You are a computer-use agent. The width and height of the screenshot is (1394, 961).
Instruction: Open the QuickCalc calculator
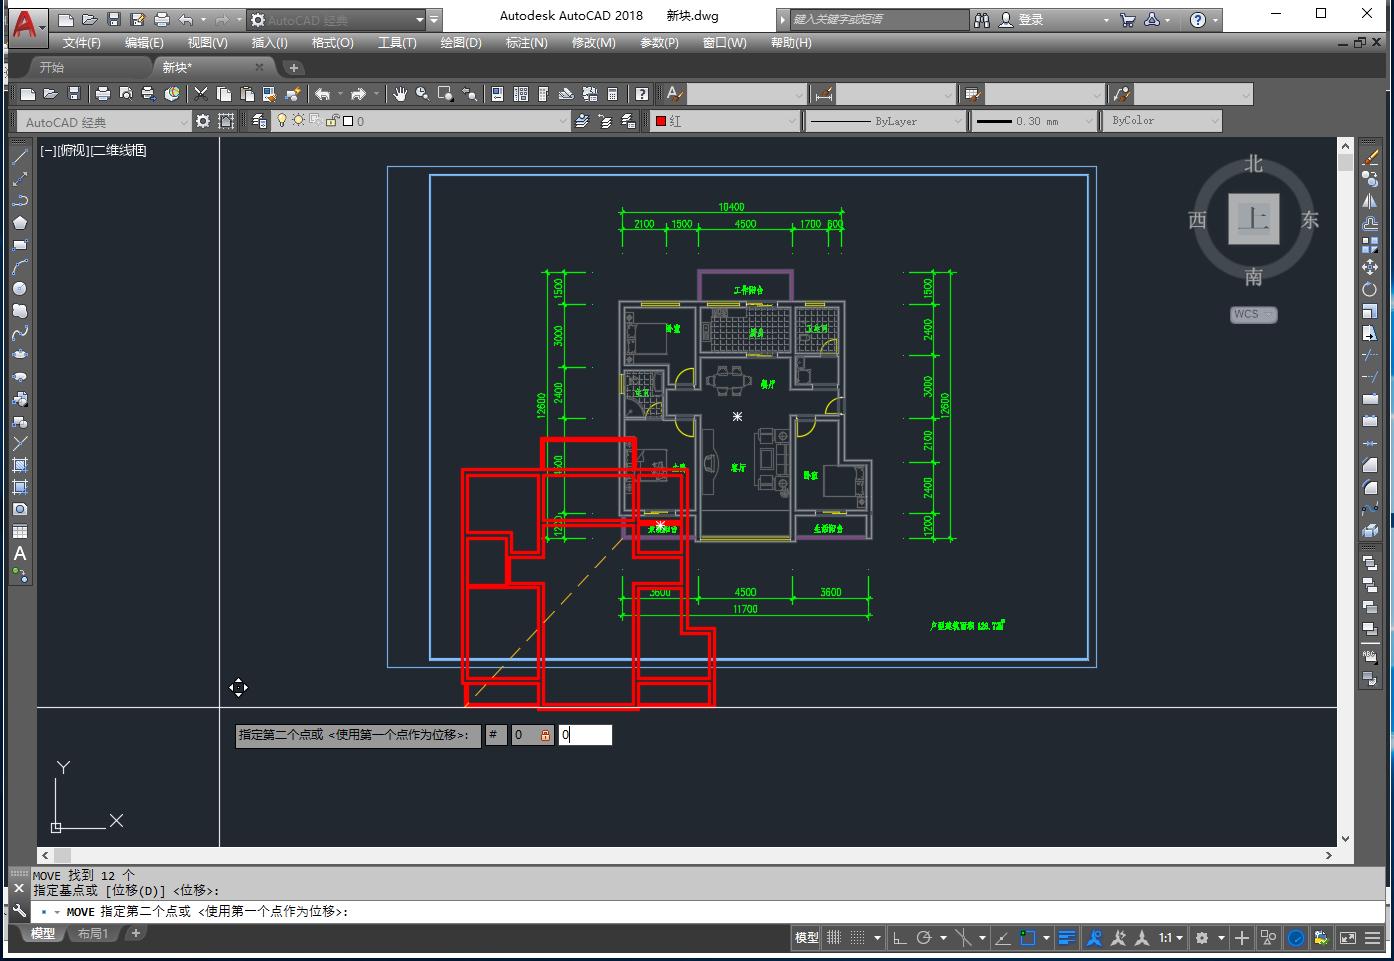(x=613, y=94)
